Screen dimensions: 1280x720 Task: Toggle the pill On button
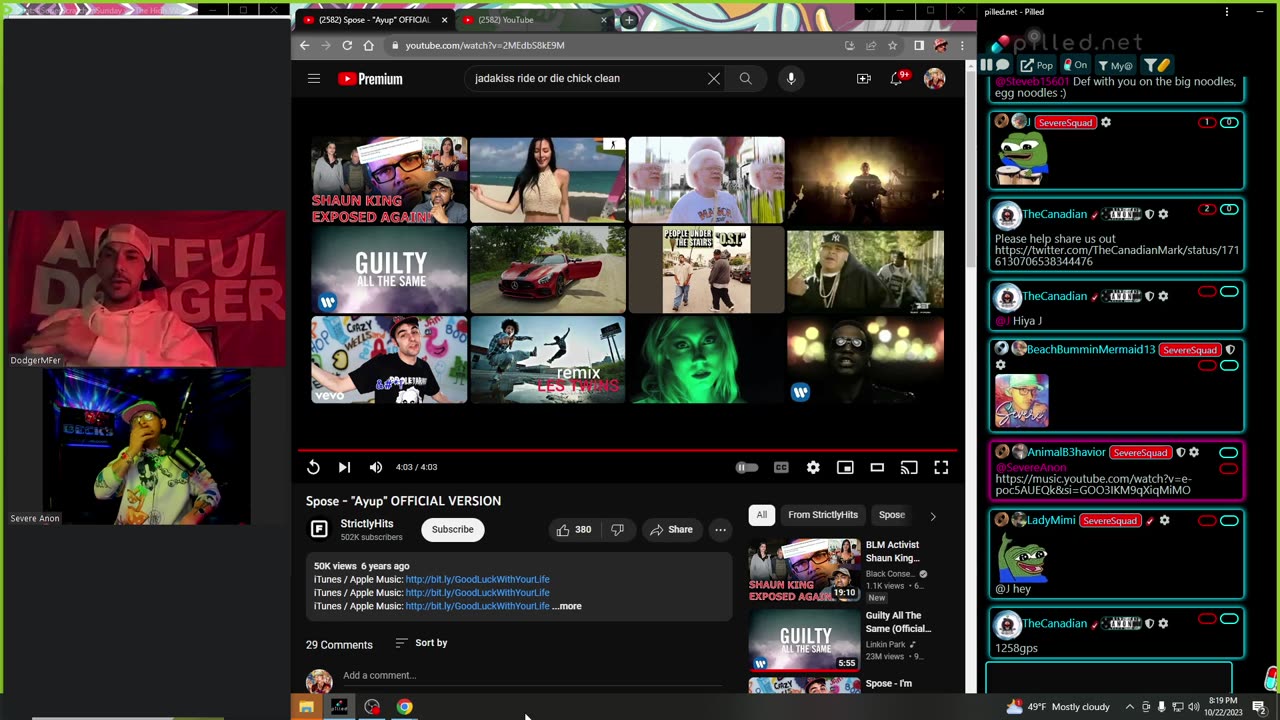pyautogui.click(x=1074, y=65)
